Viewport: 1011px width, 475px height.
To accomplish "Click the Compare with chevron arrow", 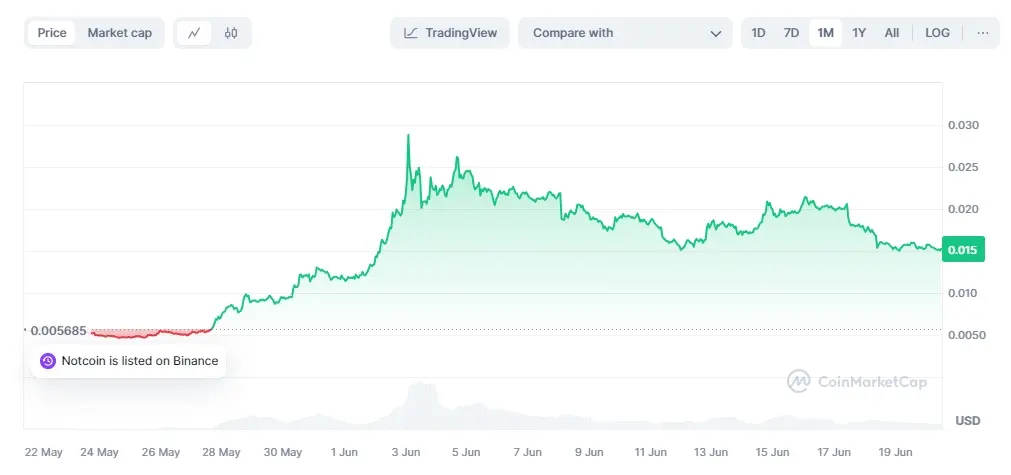I will (715, 33).
